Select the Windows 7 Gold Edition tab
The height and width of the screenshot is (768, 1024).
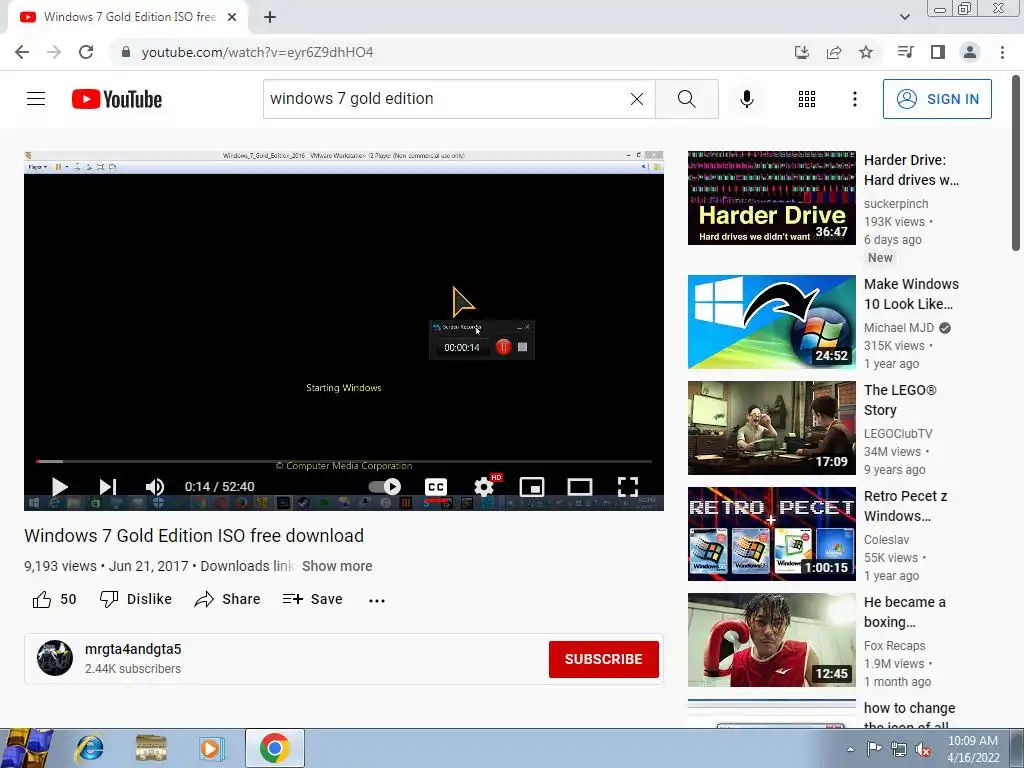tap(129, 17)
